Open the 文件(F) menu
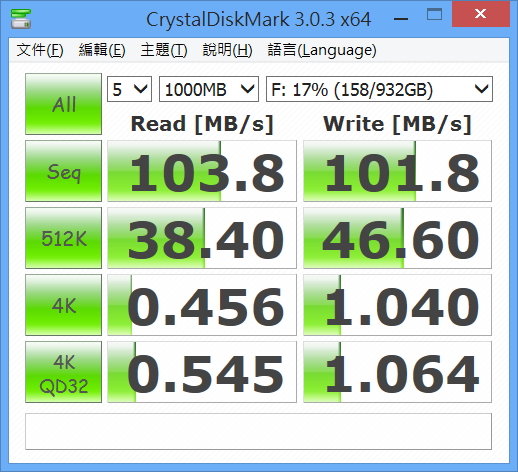Image resolution: width=518 pixels, height=472 pixels. pyautogui.click(x=40, y=50)
